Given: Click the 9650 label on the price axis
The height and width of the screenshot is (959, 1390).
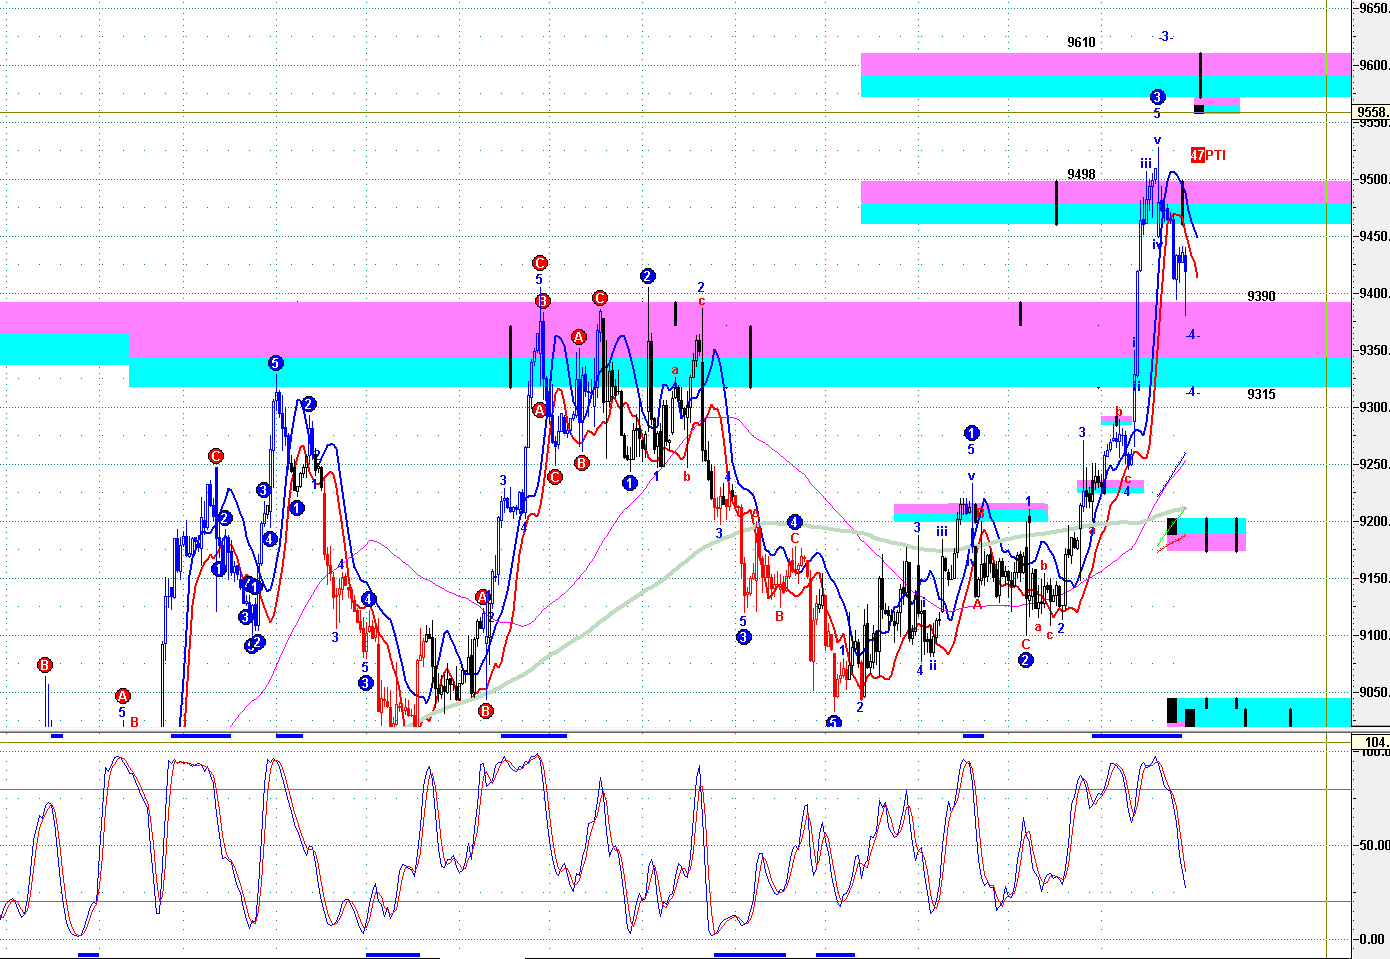Looking at the screenshot, I should coord(1373,9).
